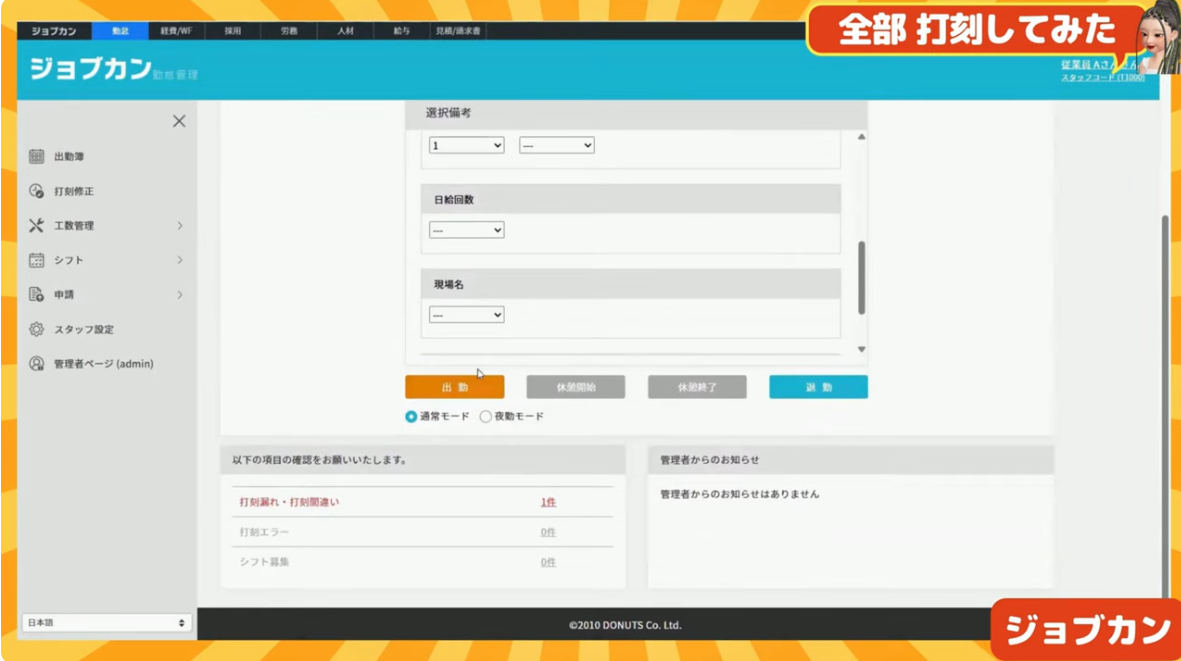
Task: Click the 管理者からのお知らせはありません message
Action: coord(740,495)
